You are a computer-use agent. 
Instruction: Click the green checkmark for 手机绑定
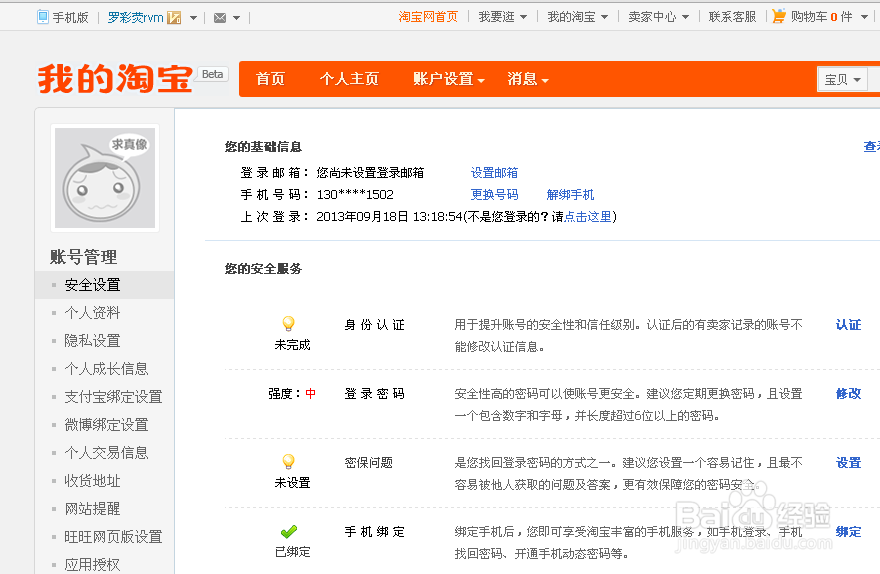289,531
